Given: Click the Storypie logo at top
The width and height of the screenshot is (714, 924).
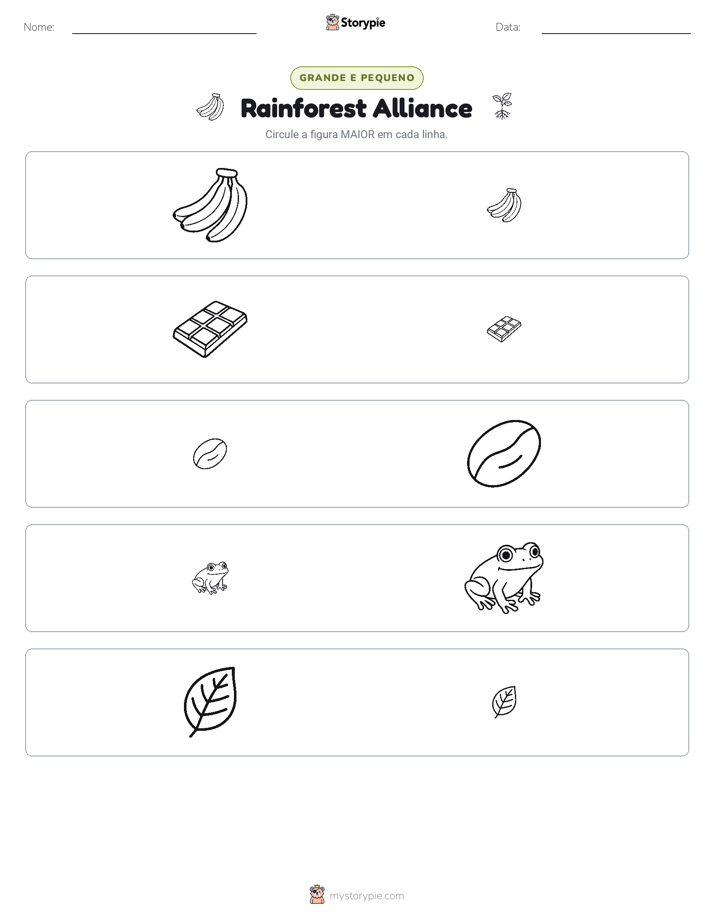Looking at the screenshot, I should (x=355, y=22).
